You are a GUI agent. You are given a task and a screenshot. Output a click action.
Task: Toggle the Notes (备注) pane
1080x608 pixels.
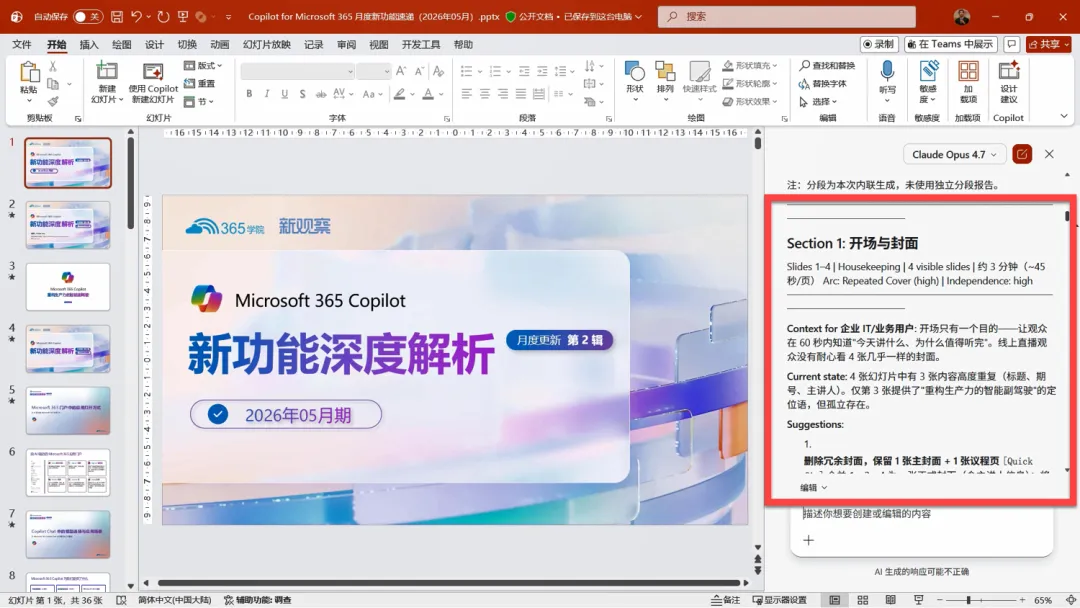click(725, 600)
